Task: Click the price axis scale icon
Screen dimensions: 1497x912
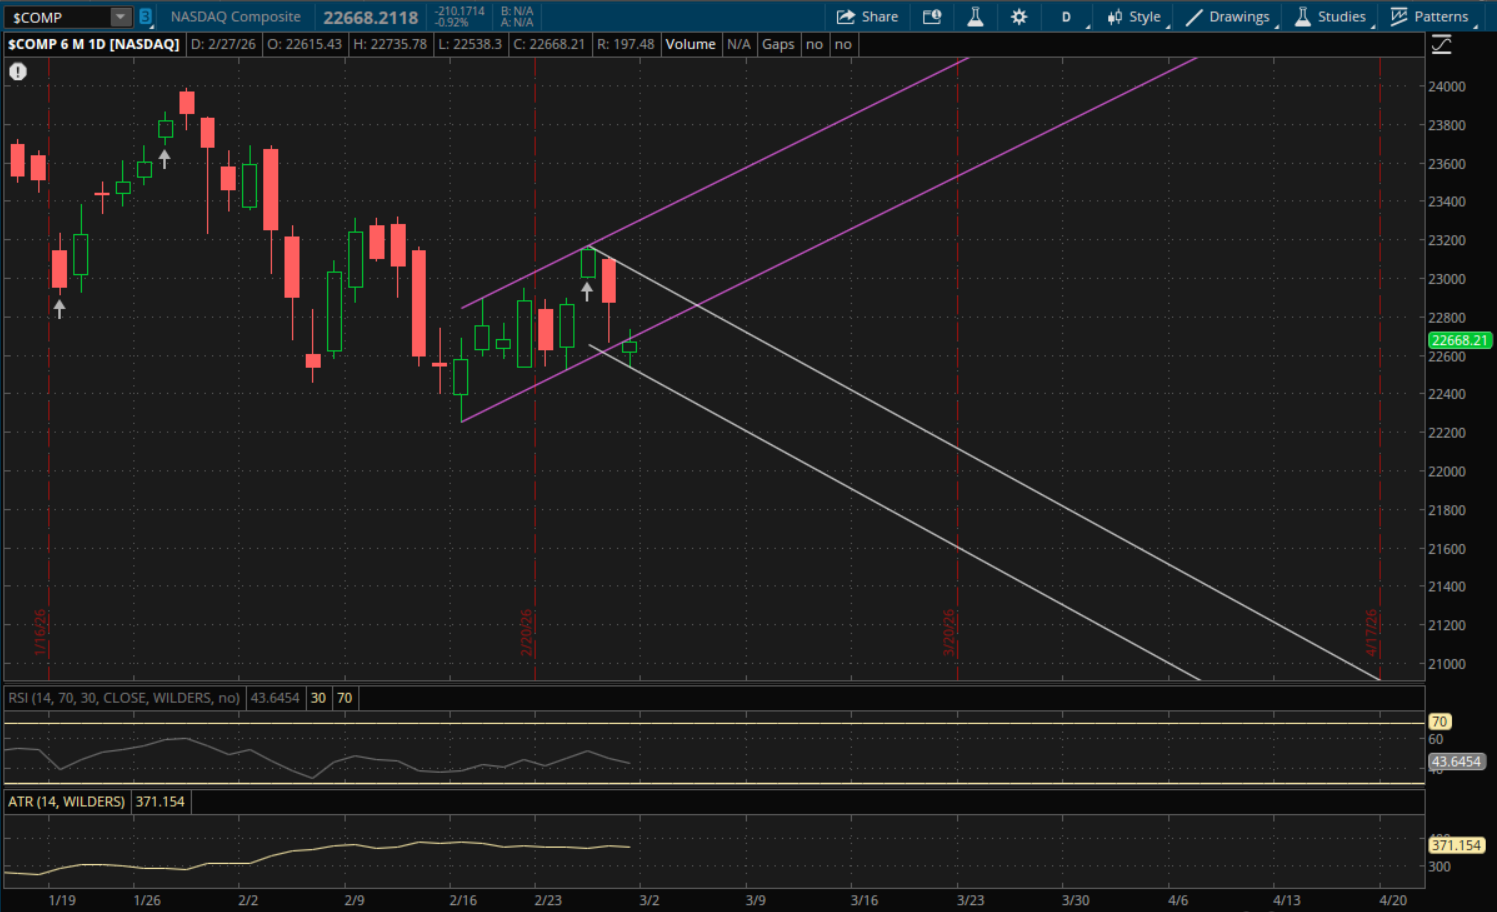Action: click(1441, 45)
